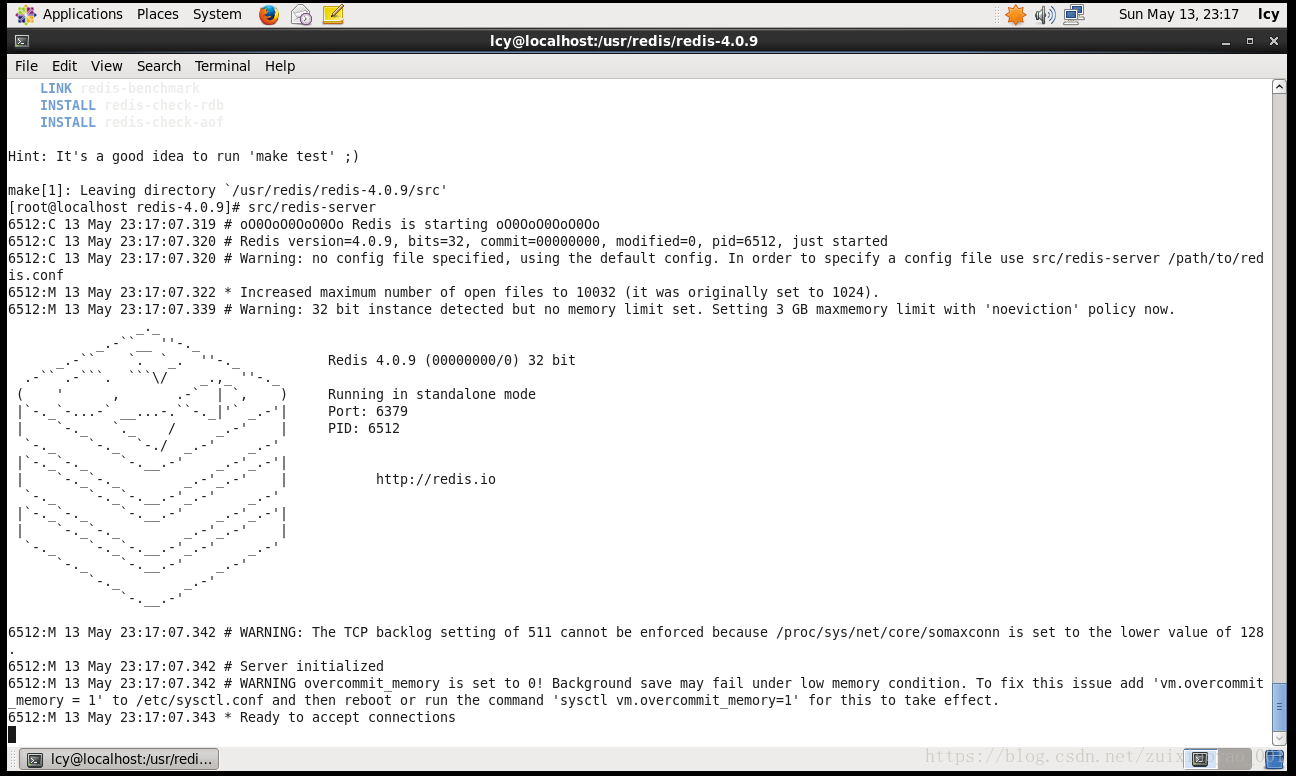The width and height of the screenshot is (1296, 776).
Task: Minimize the terminal window
Action: point(1226,41)
